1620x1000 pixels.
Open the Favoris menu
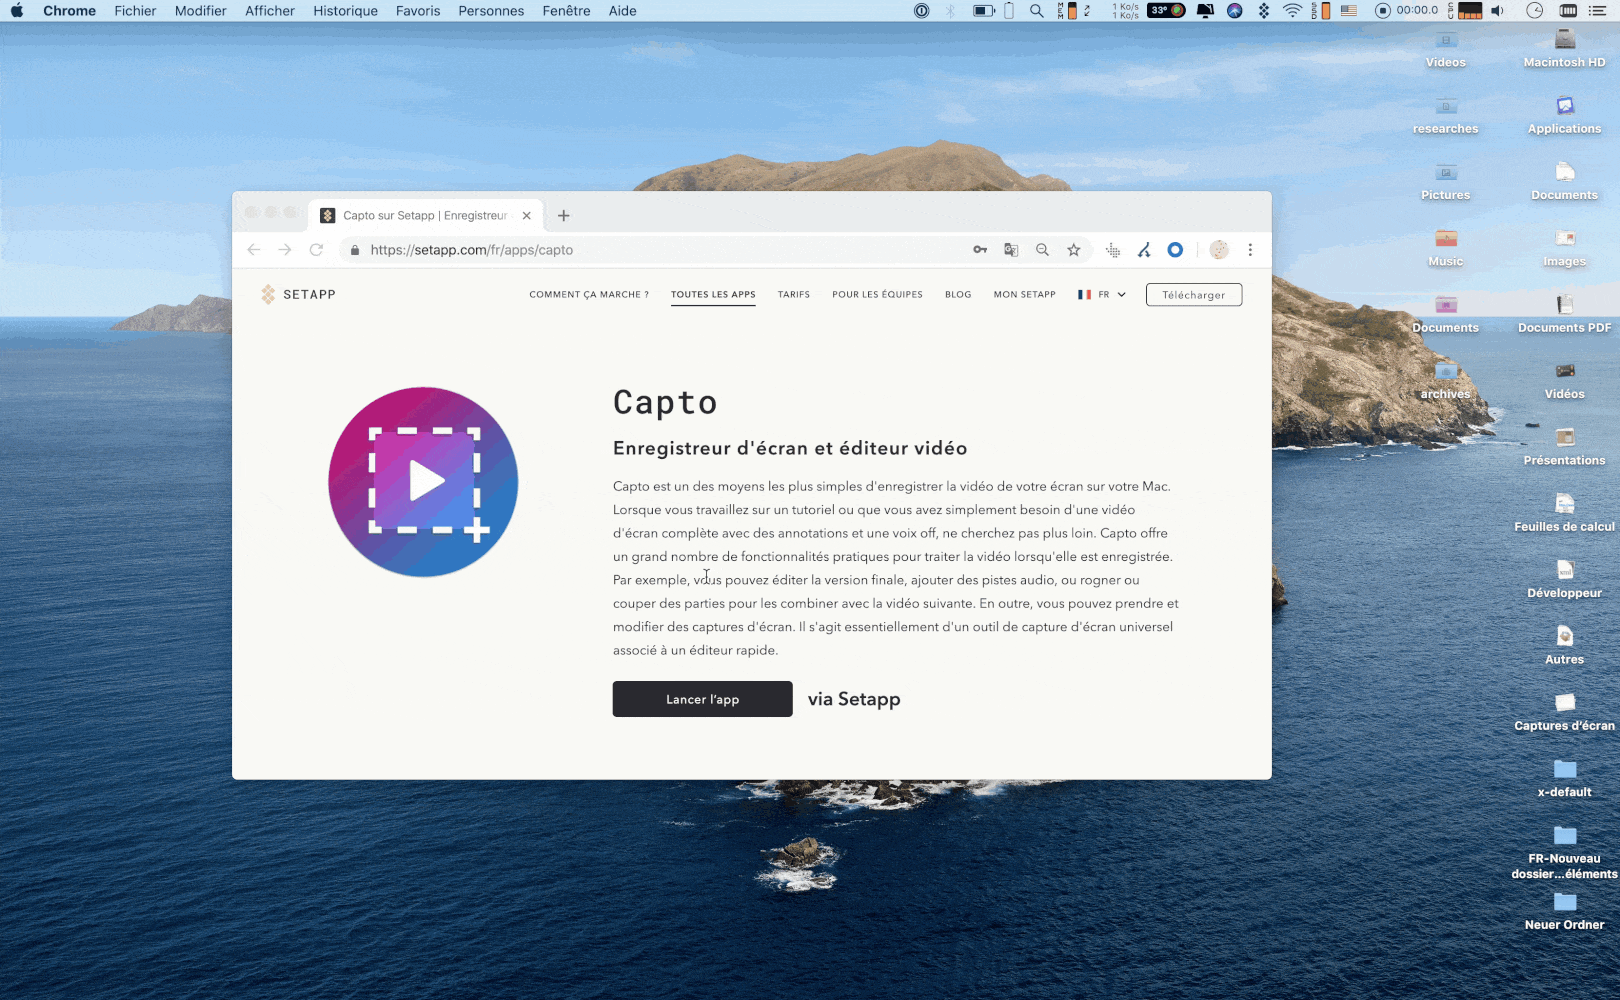418,11
